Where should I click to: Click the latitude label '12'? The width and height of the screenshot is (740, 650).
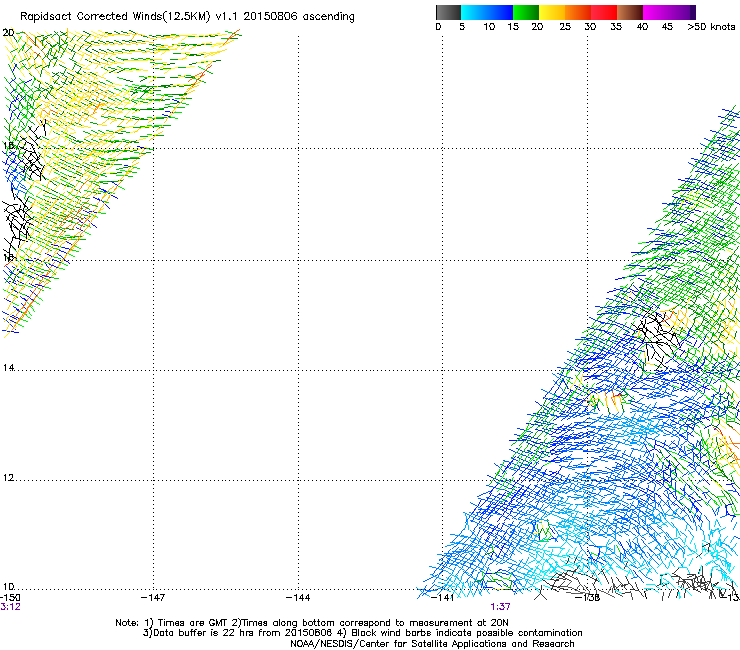point(8,478)
